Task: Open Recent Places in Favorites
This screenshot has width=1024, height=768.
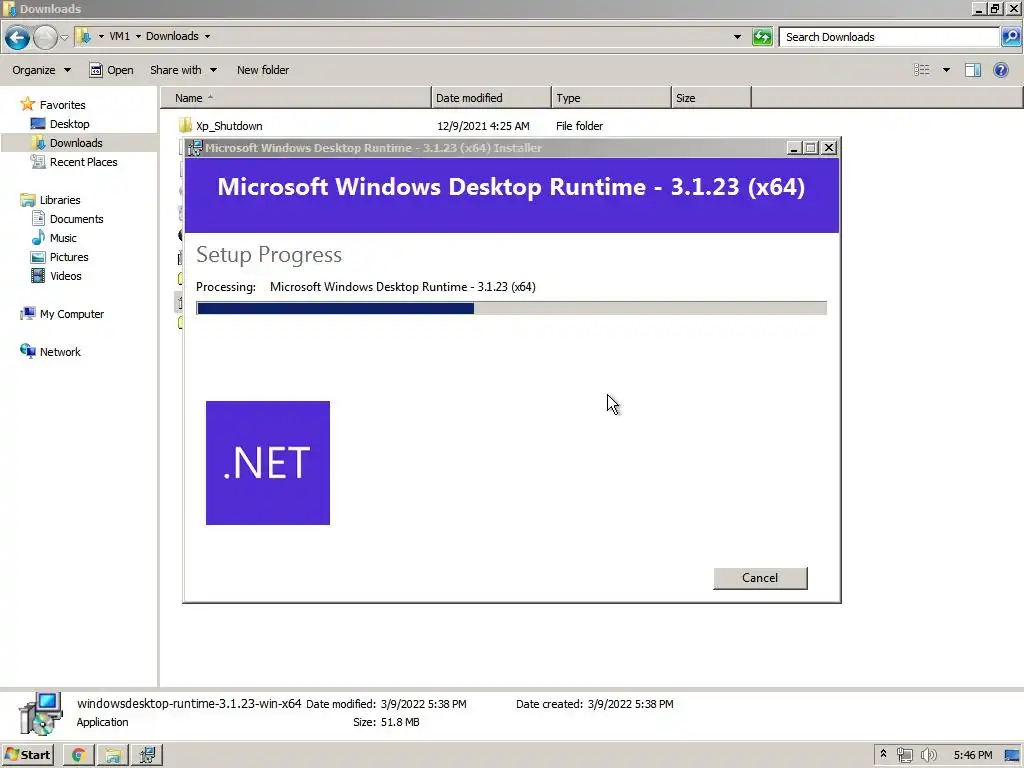Action: 84,162
